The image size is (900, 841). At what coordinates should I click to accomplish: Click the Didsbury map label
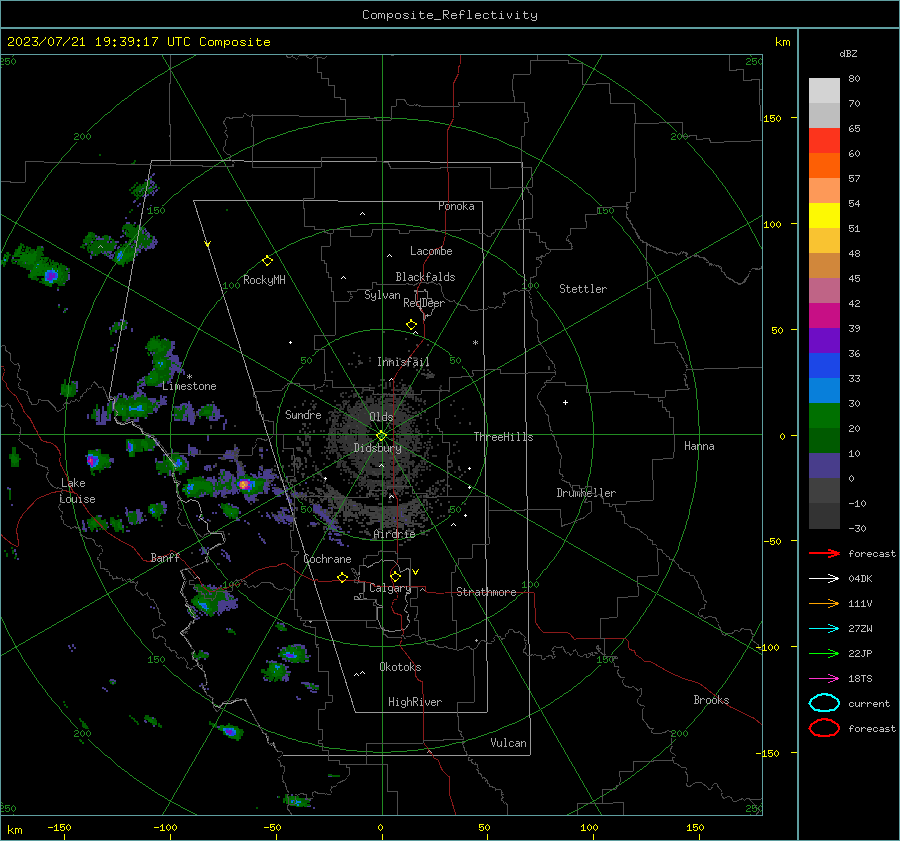pos(378,448)
